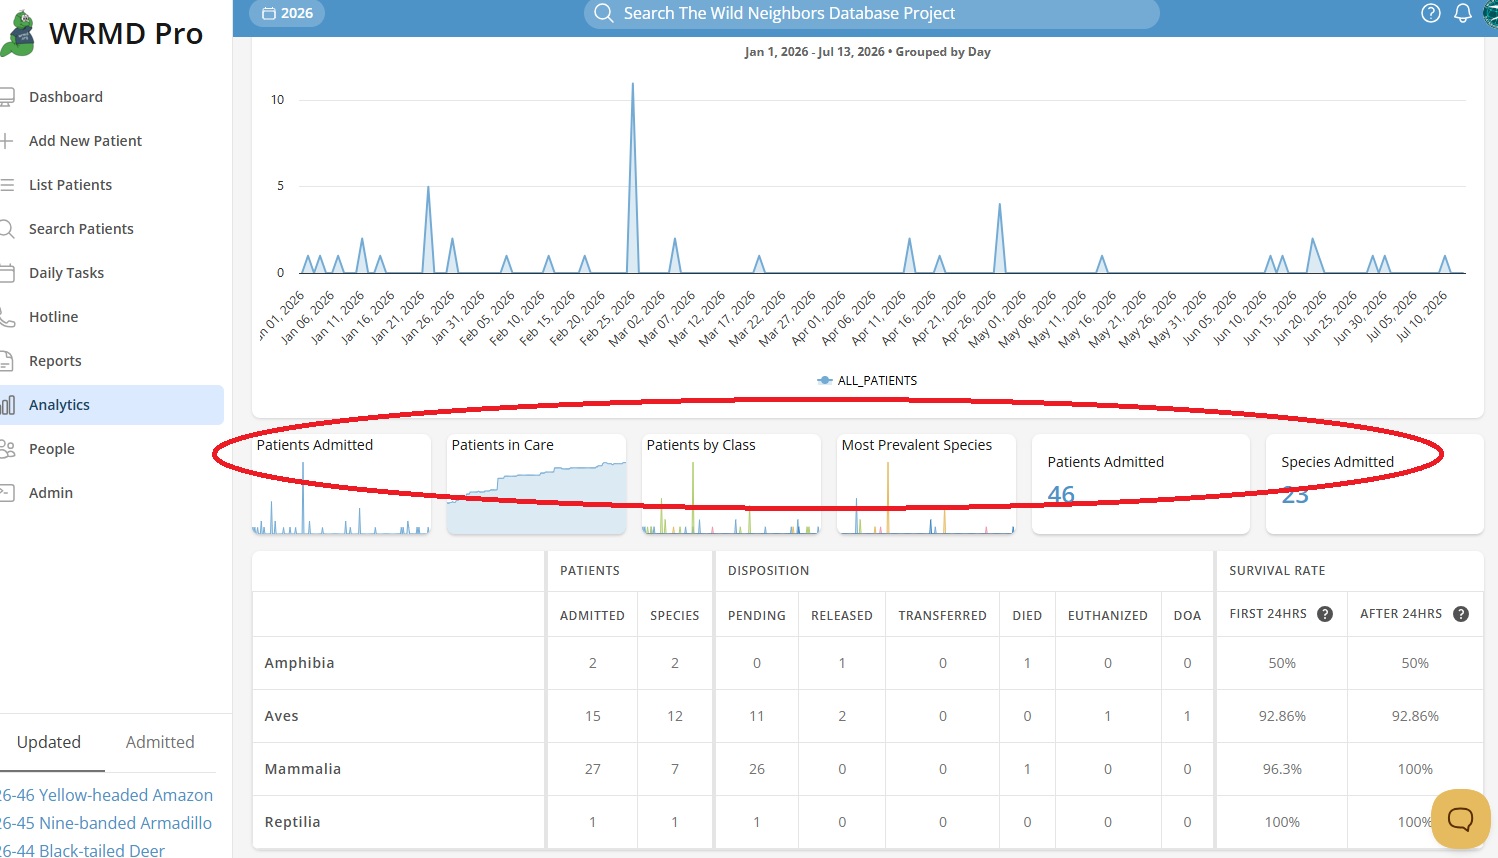This screenshot has width=1498, height=858.
Task: Open patient 26-46 Yellow-headed Amazon
Action: coord(106,795)
